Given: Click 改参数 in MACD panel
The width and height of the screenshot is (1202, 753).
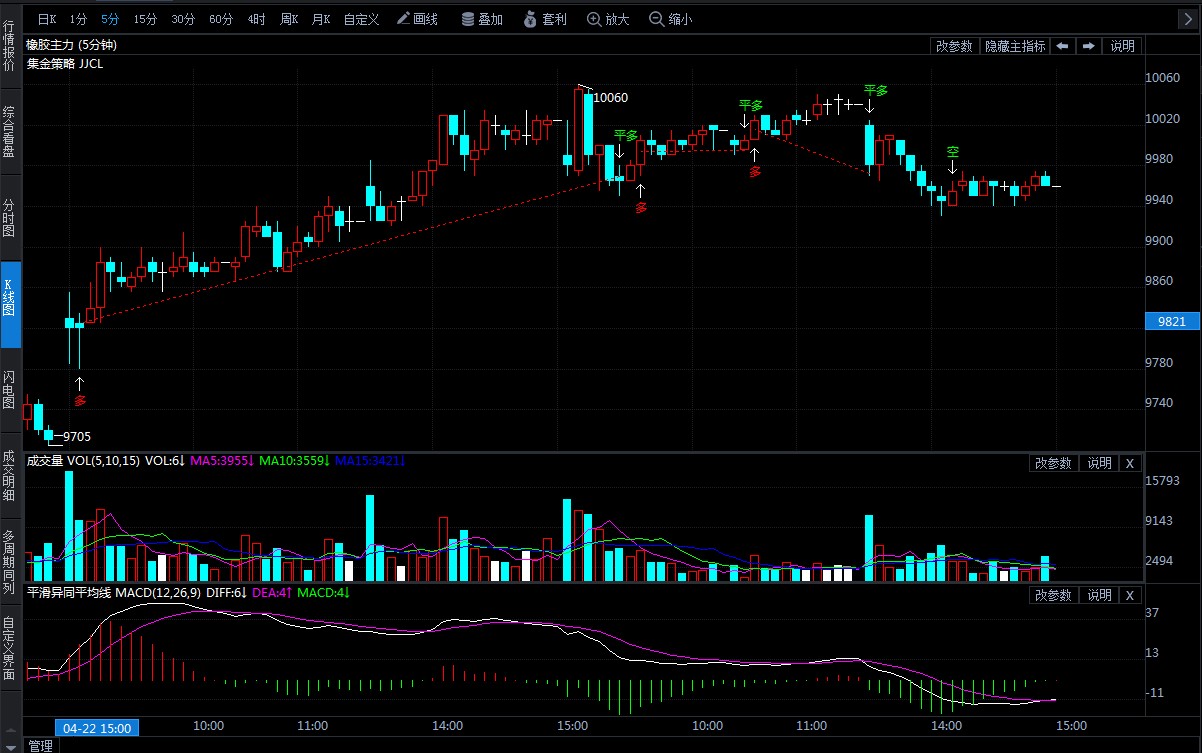Looking at the screenshot, I should (x=1053, y=595).
